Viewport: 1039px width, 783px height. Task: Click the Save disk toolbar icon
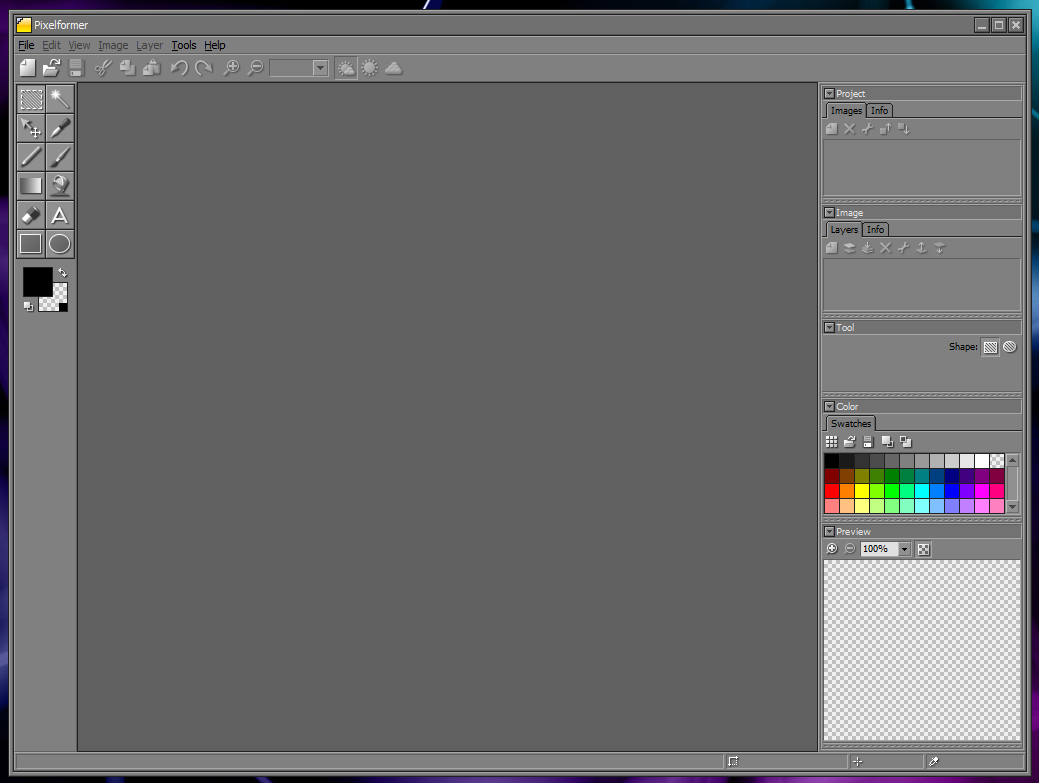coord(76,68)
